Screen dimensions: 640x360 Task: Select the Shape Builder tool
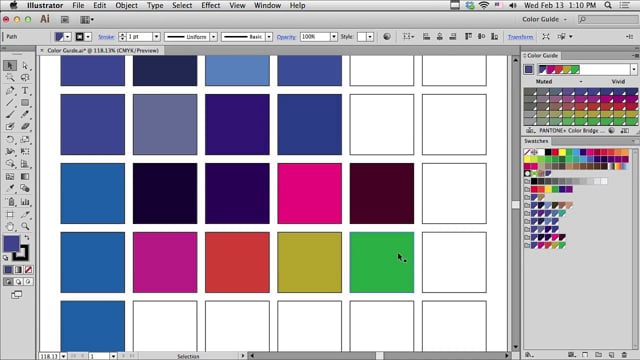(x=10, y=164)
